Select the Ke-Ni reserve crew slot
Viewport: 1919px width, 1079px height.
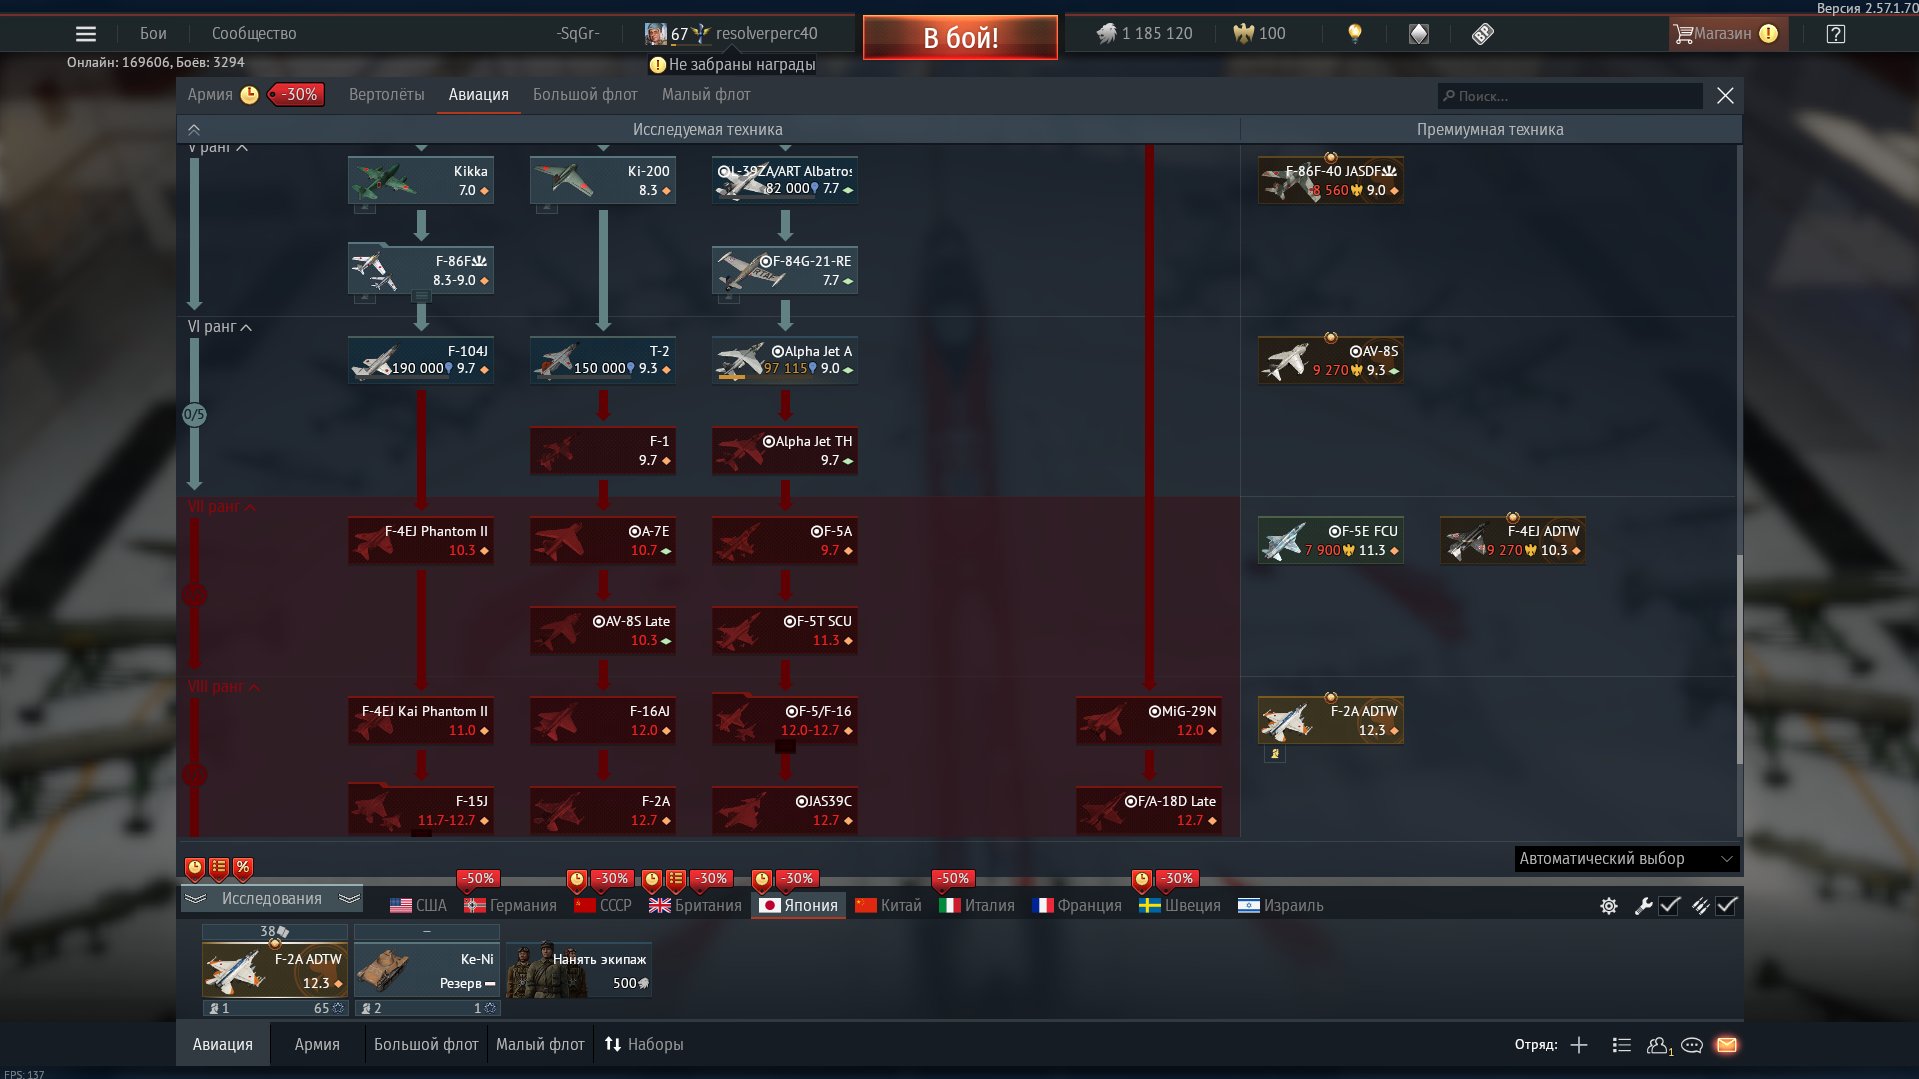(426, 970)
